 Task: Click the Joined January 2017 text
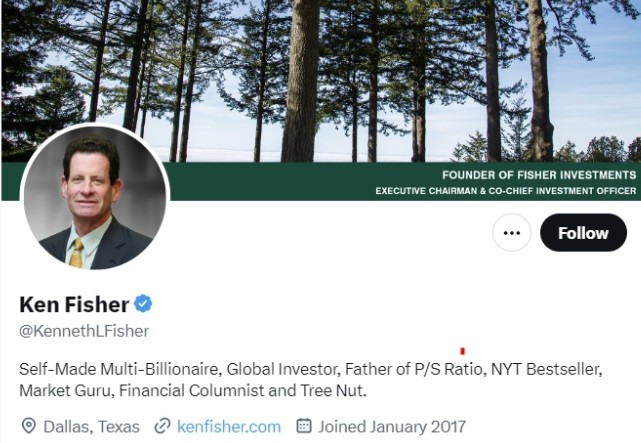[x=393, y=427]
